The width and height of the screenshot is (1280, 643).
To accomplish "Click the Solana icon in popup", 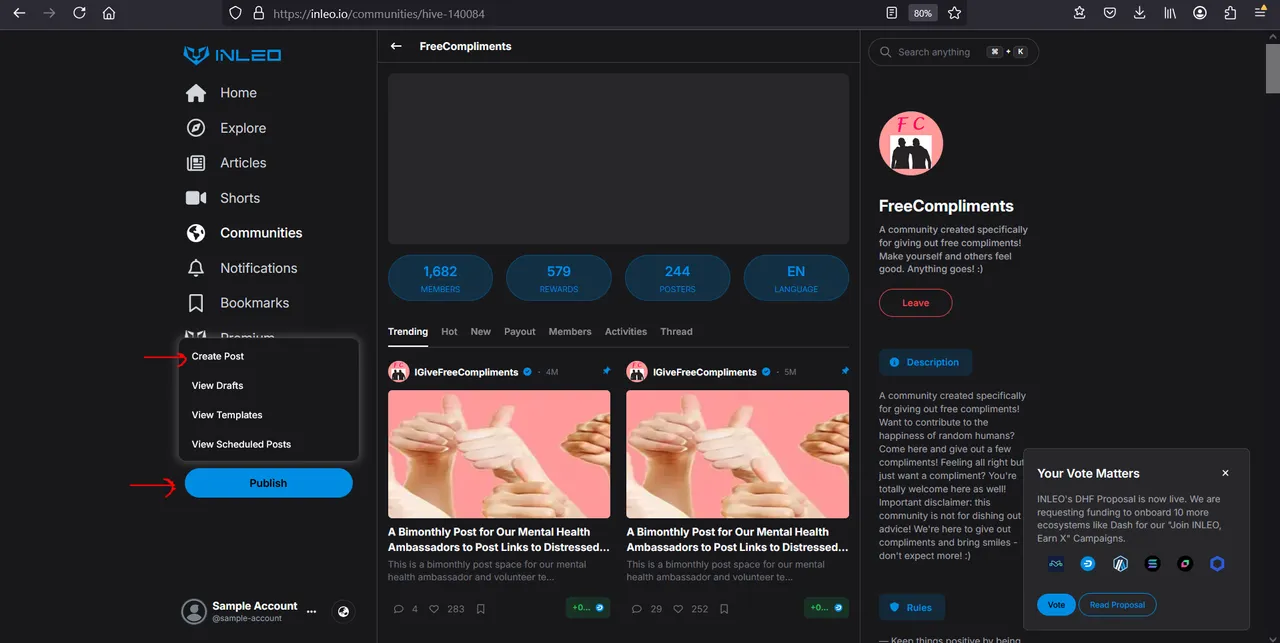I will 1152,564.
